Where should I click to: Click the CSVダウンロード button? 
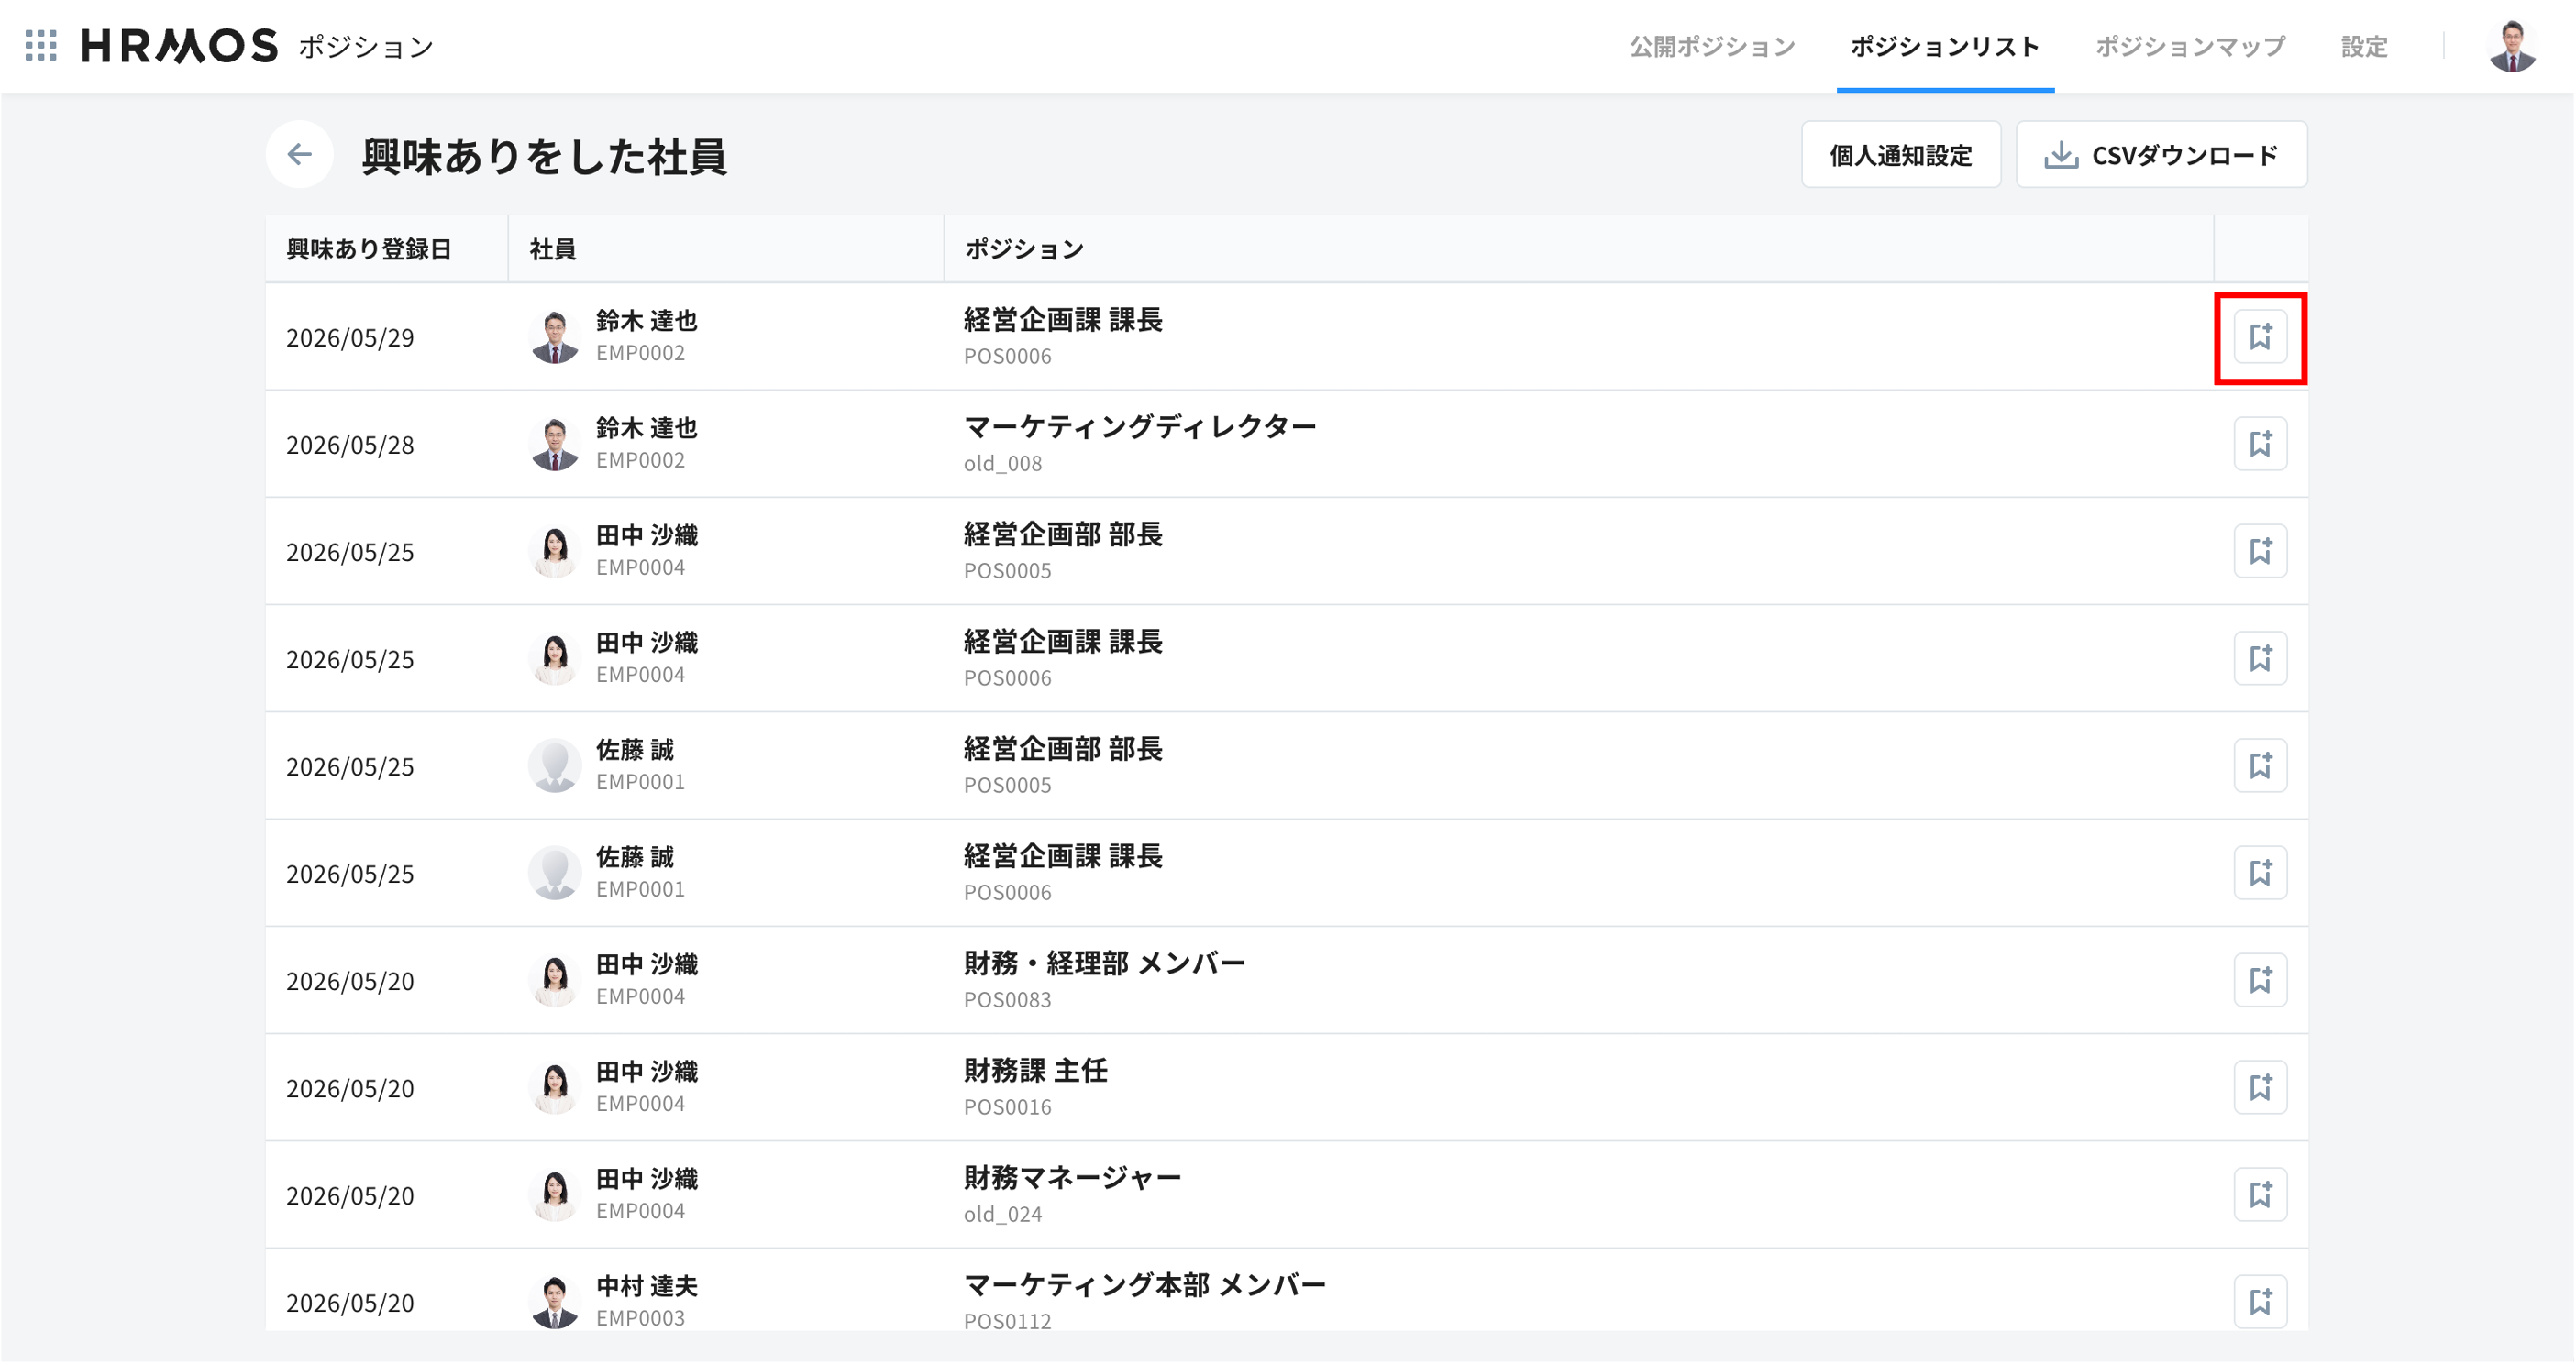(2161, 155)
